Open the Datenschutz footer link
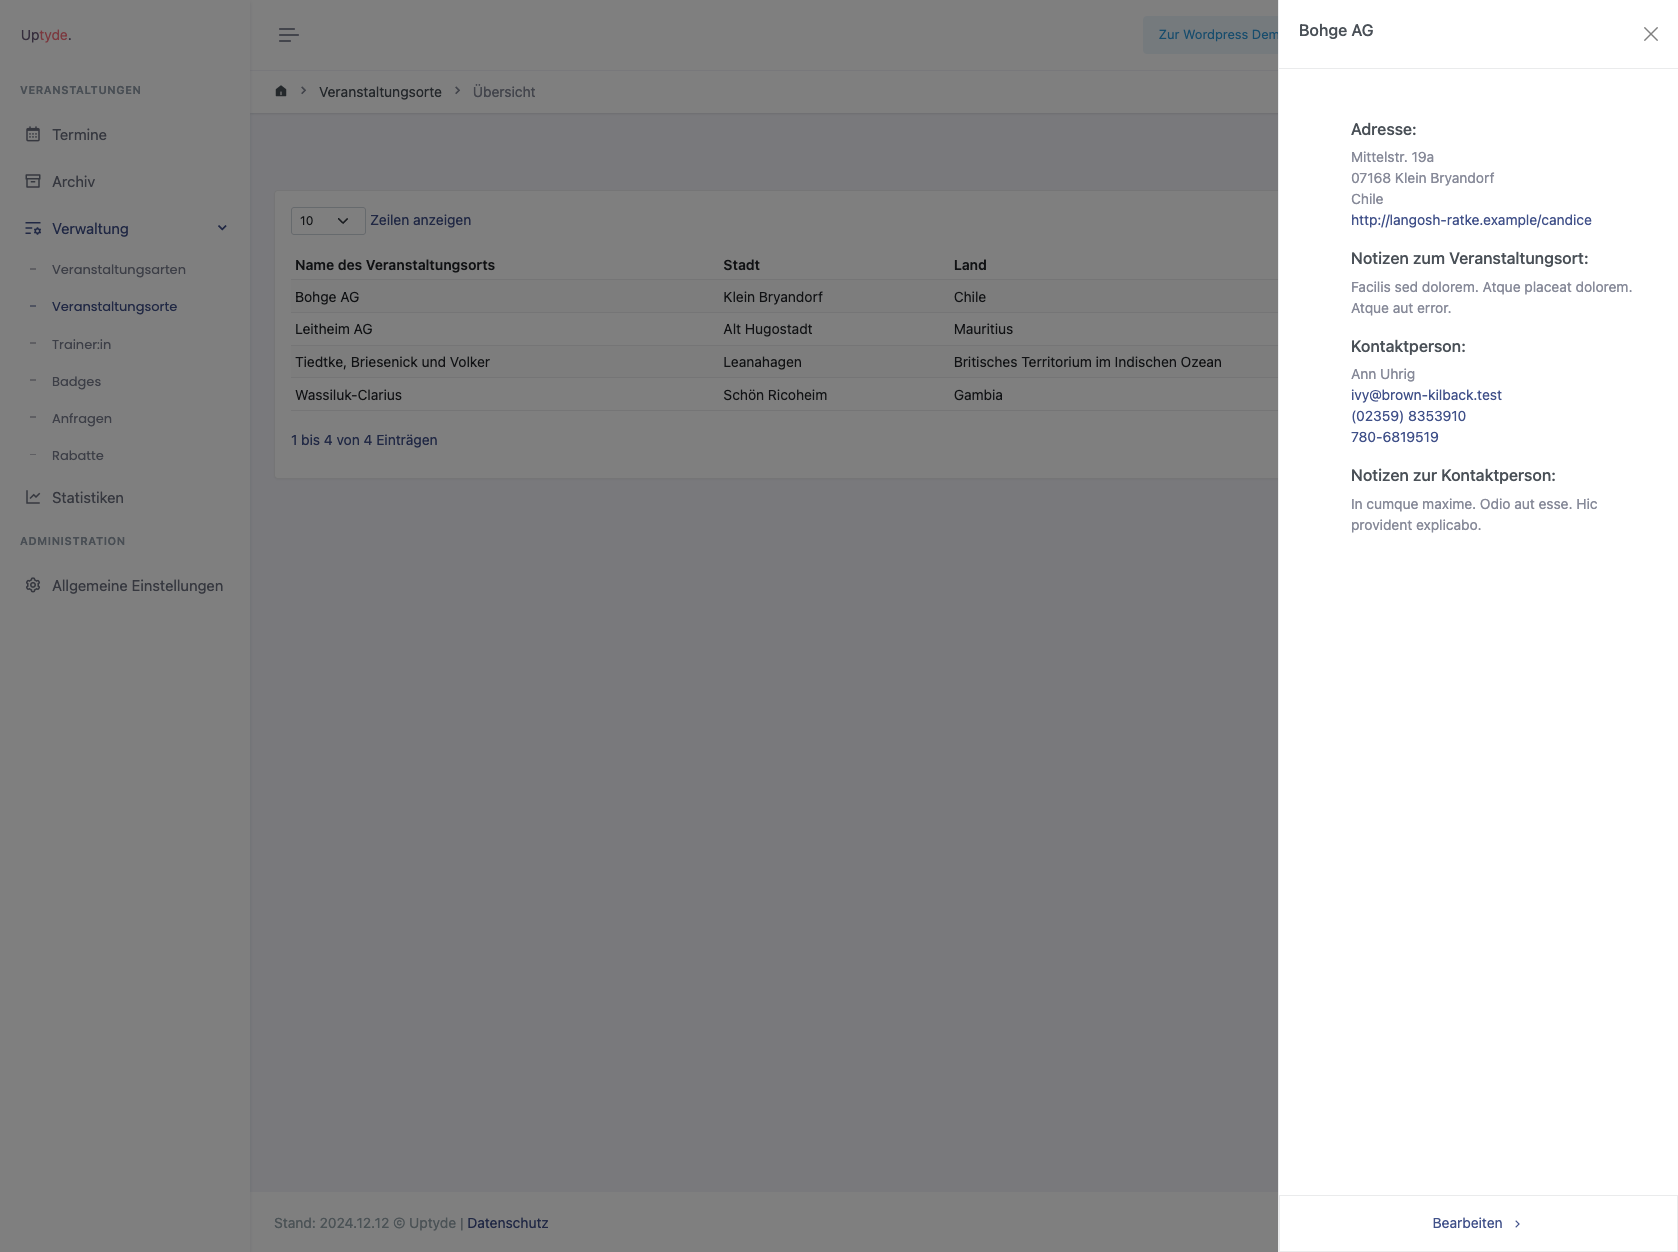Screen dimensions: 1678x1252 (507, 1224)
